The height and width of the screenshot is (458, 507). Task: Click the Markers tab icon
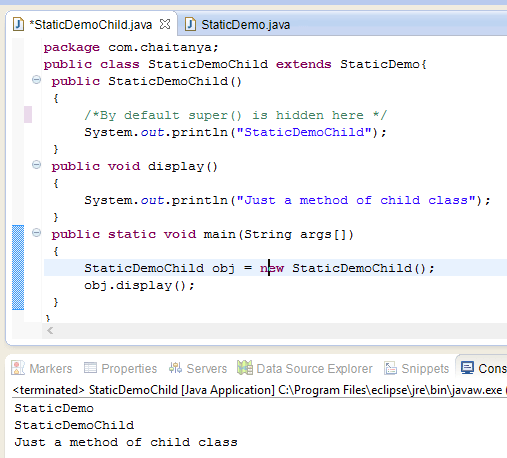18,368
